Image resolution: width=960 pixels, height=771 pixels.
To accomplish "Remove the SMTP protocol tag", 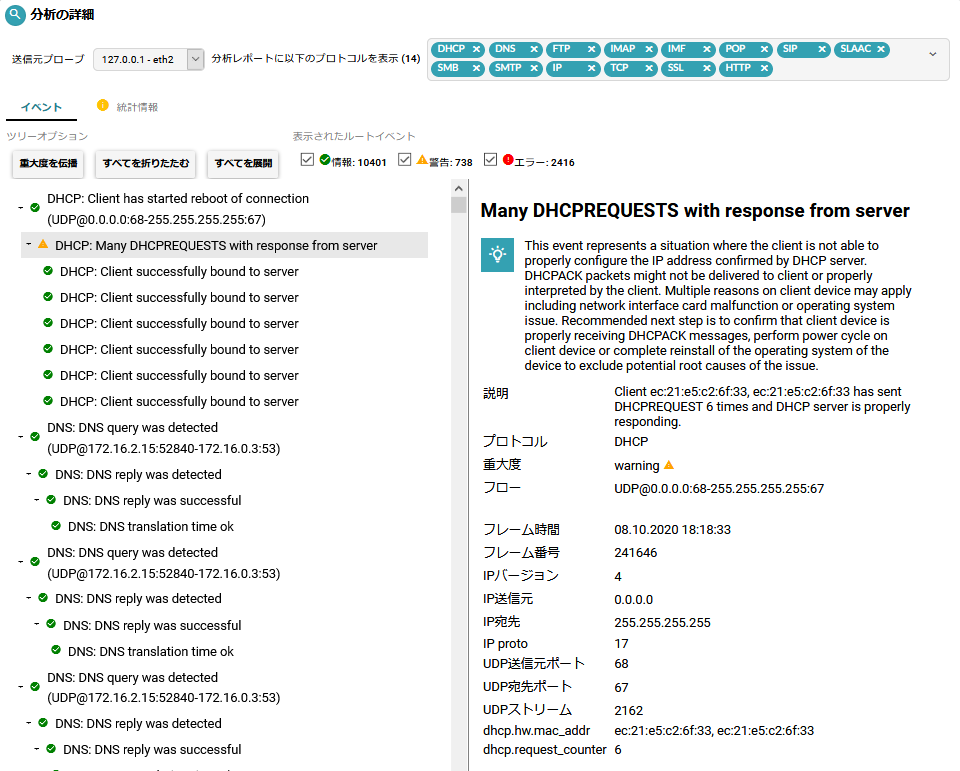I will pos(534,69).
